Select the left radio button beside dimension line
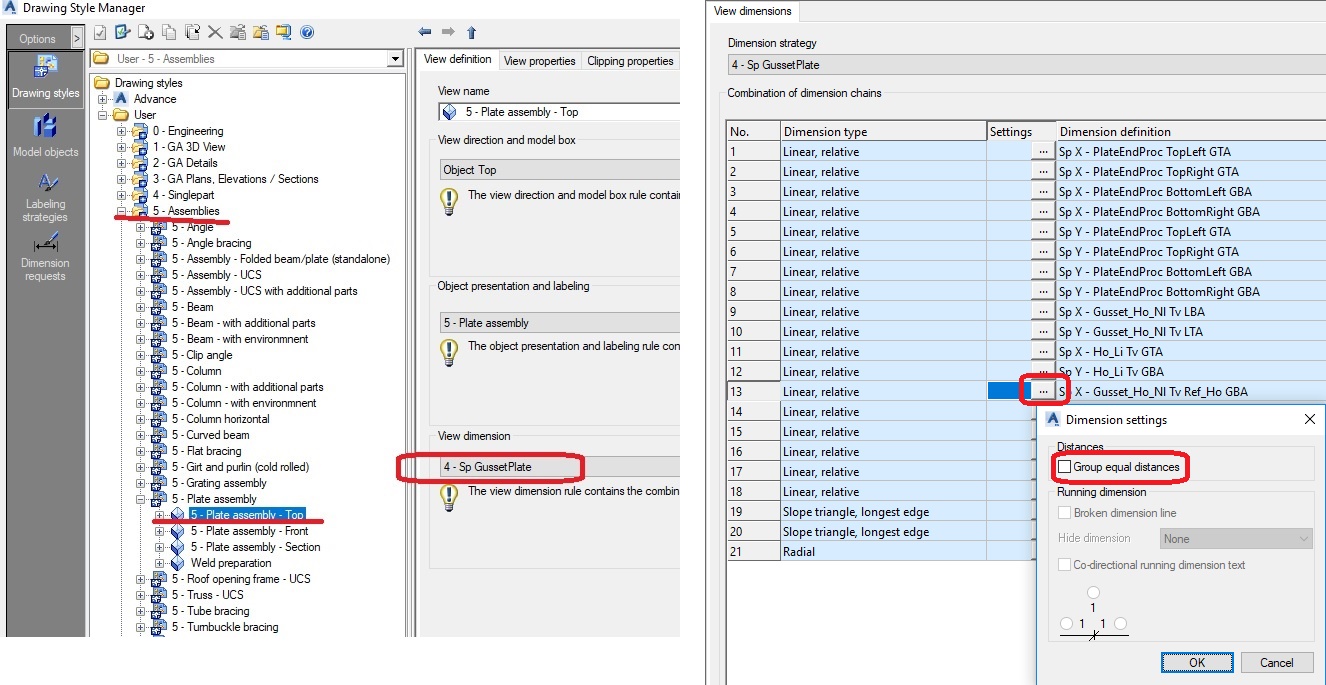The image size is (1326, 685). [x=1067, y=624]
